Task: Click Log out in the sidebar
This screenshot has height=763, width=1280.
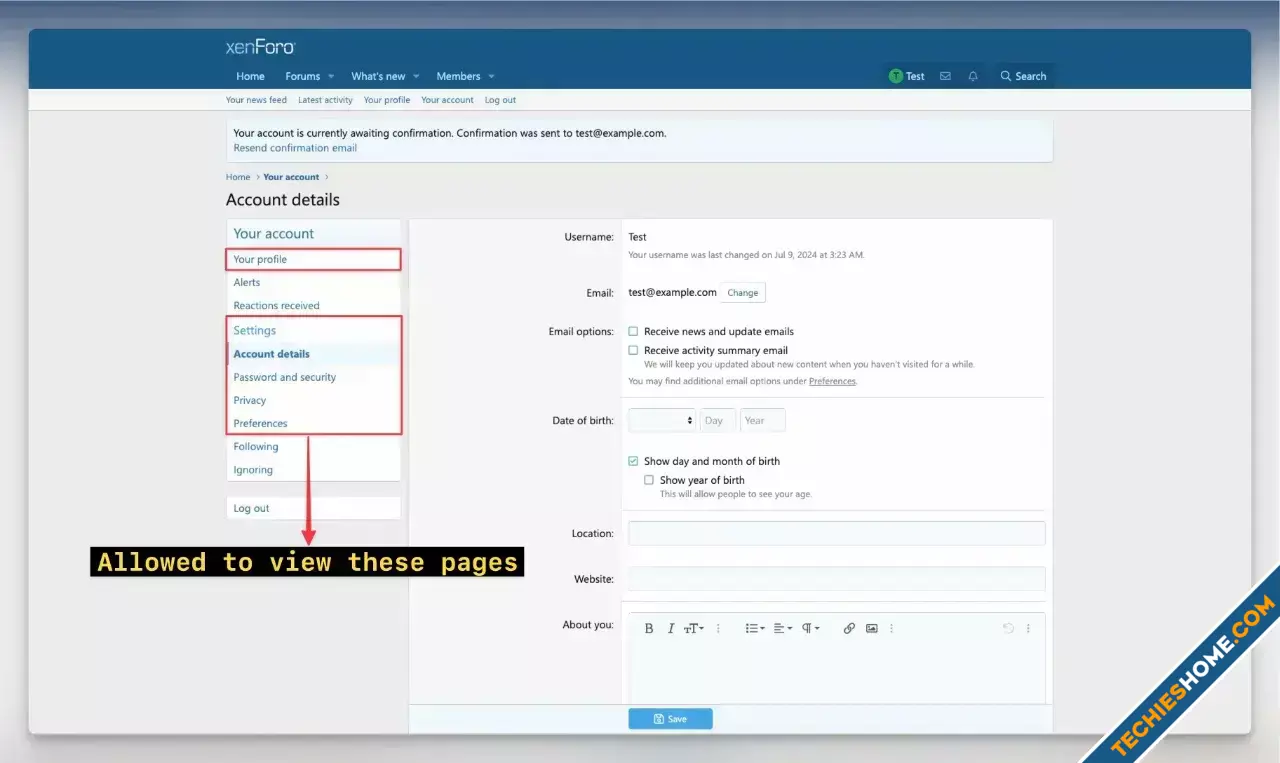Action: click(313, 508)
